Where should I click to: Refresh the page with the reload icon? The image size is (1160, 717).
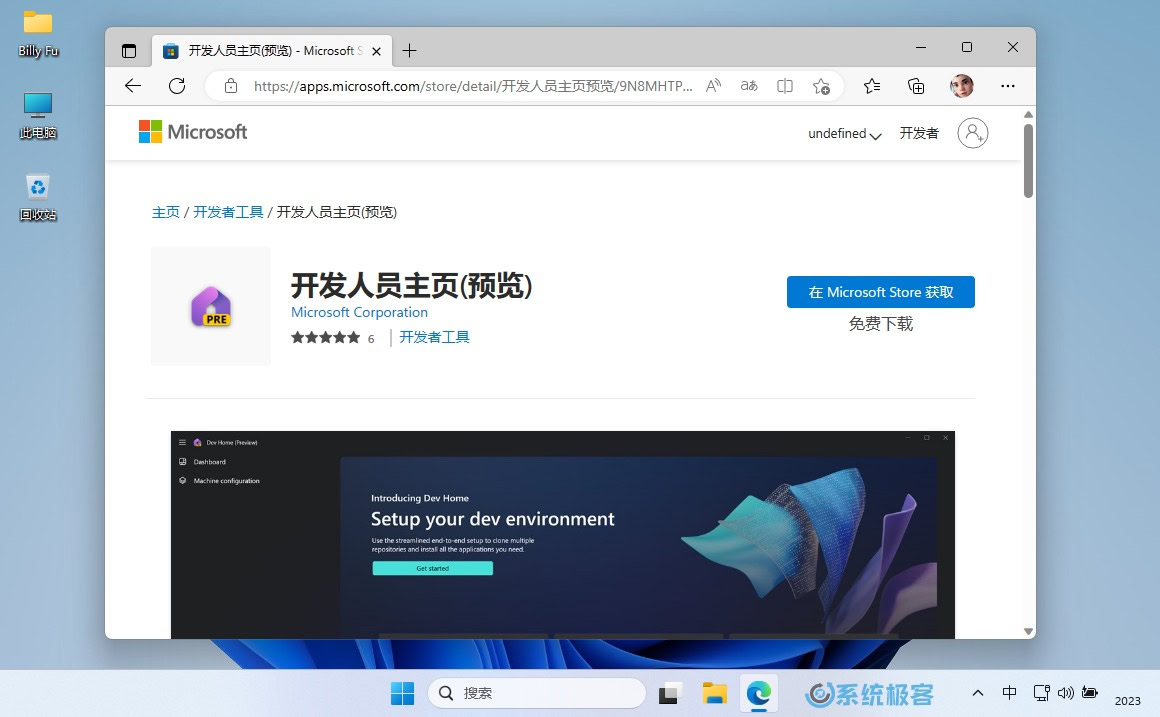pos(177,86)
